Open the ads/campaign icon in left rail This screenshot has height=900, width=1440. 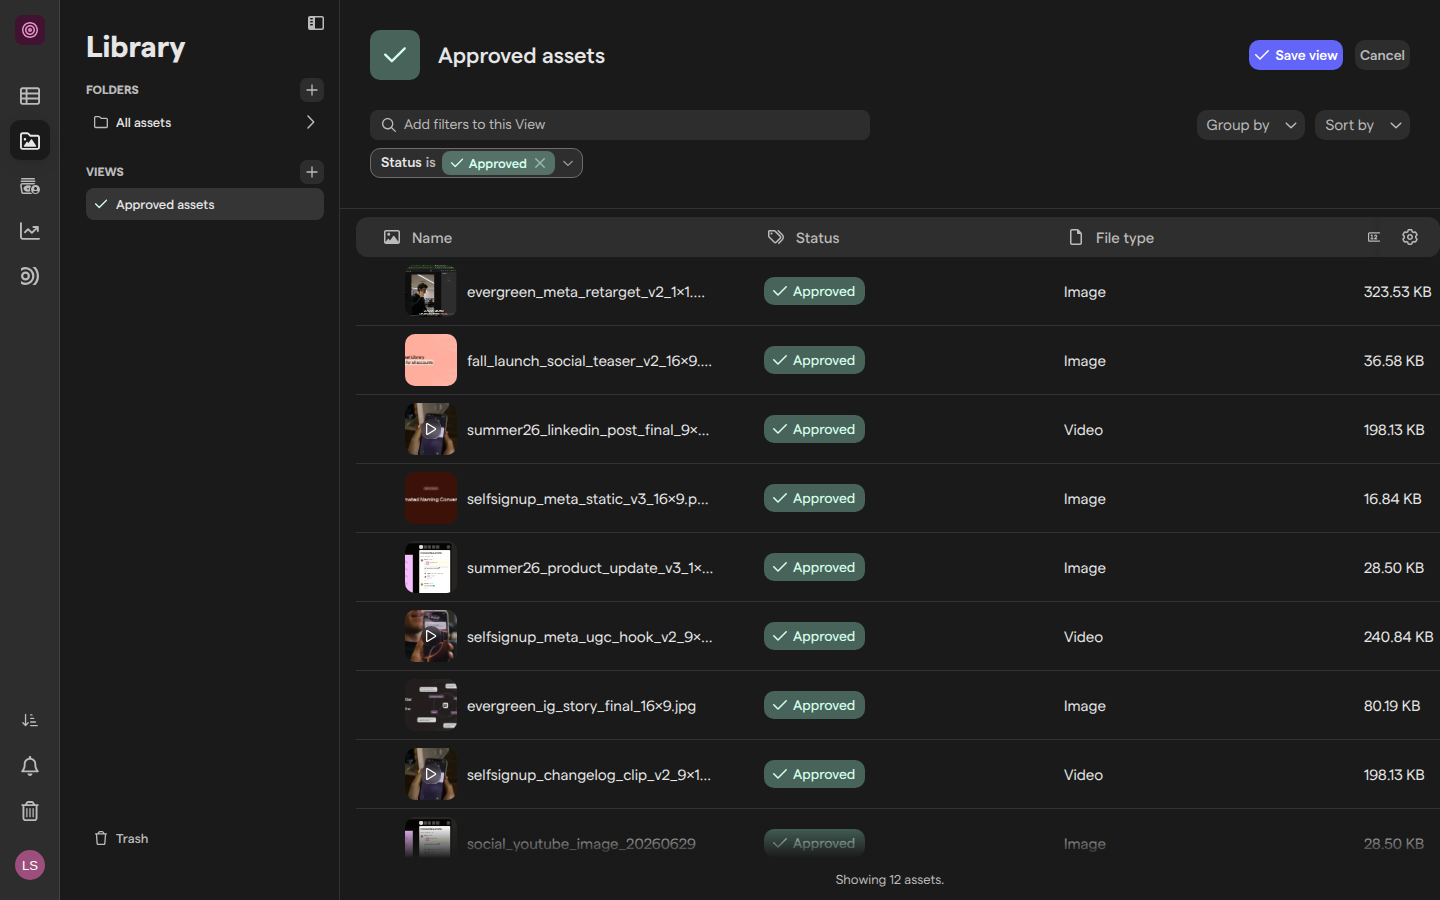(x=30, y=186)
